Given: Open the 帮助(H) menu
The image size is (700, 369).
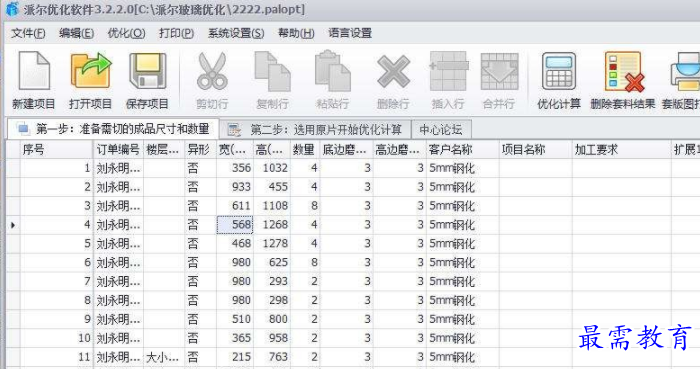Looking at the screenshot, I should pos(296,33).
